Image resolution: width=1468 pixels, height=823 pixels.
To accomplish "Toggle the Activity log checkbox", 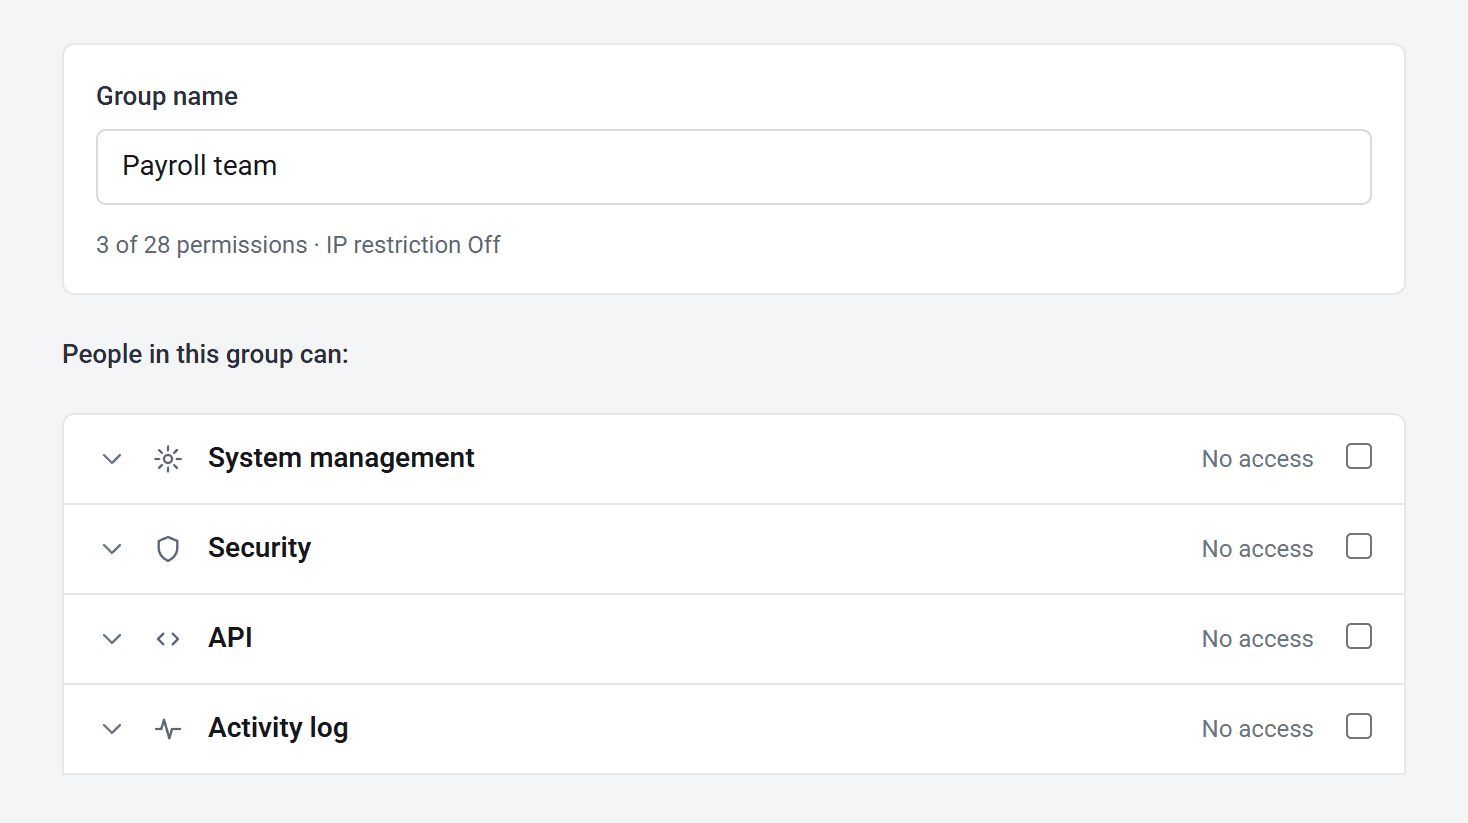I will 1359,726.
